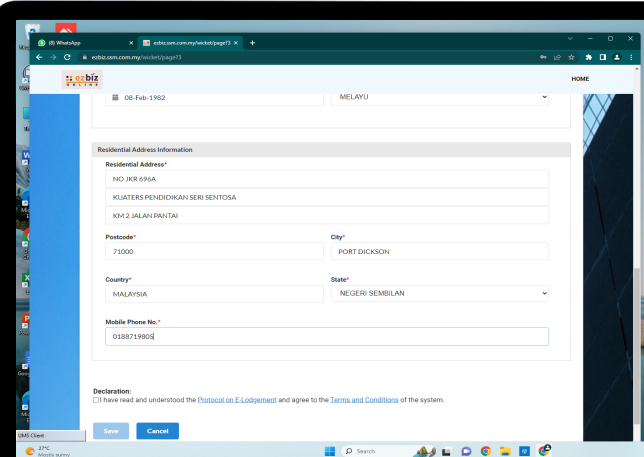
Task: Open the new tab plus button
Action: [x=252, y=42]
